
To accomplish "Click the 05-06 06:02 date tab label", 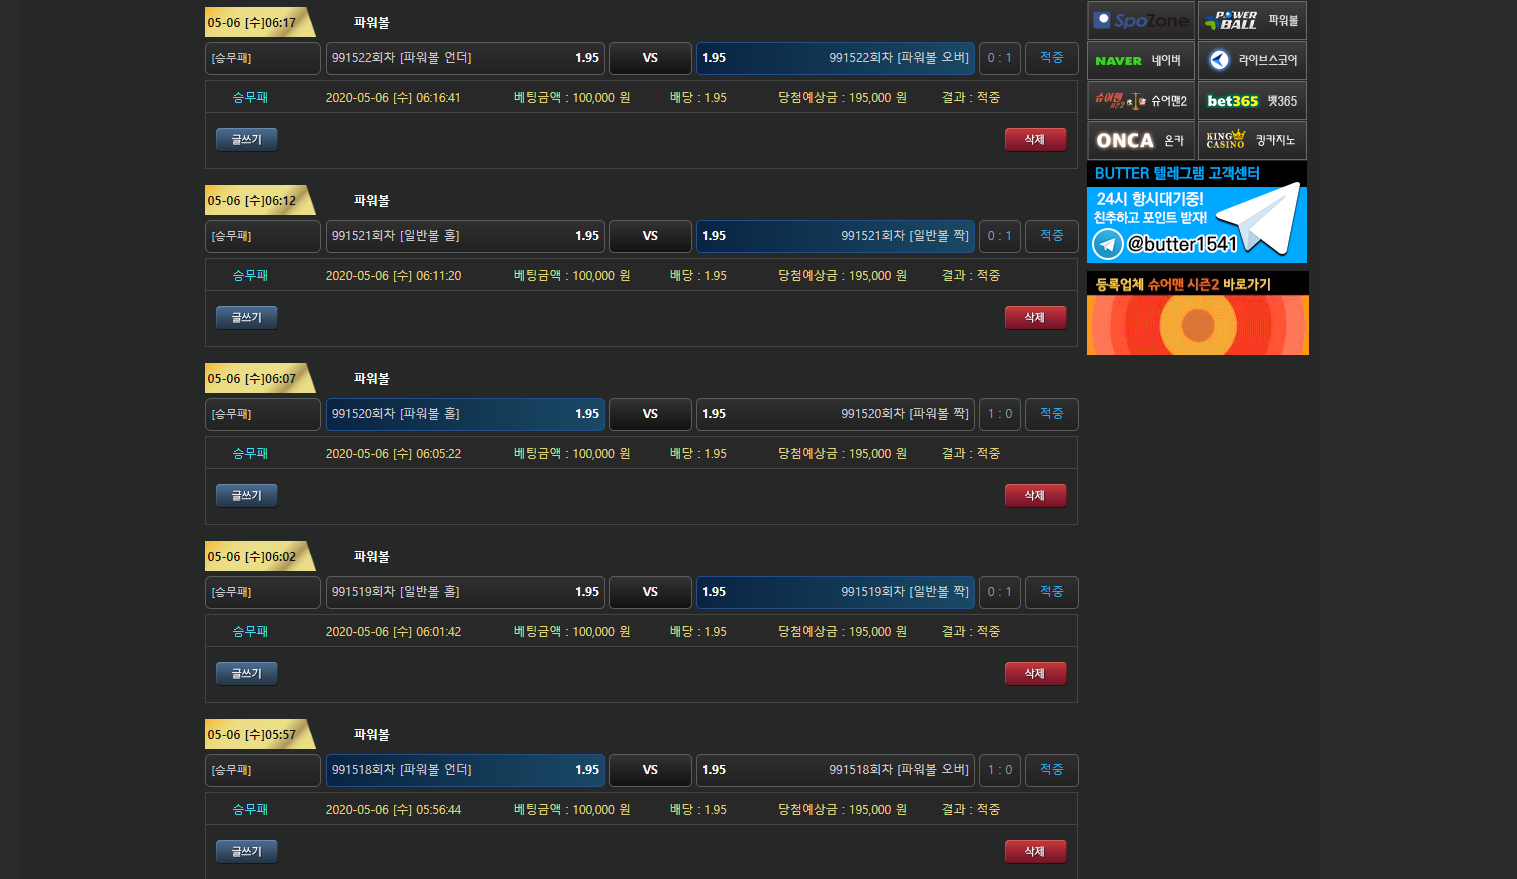I will click(x=254, y=557).
